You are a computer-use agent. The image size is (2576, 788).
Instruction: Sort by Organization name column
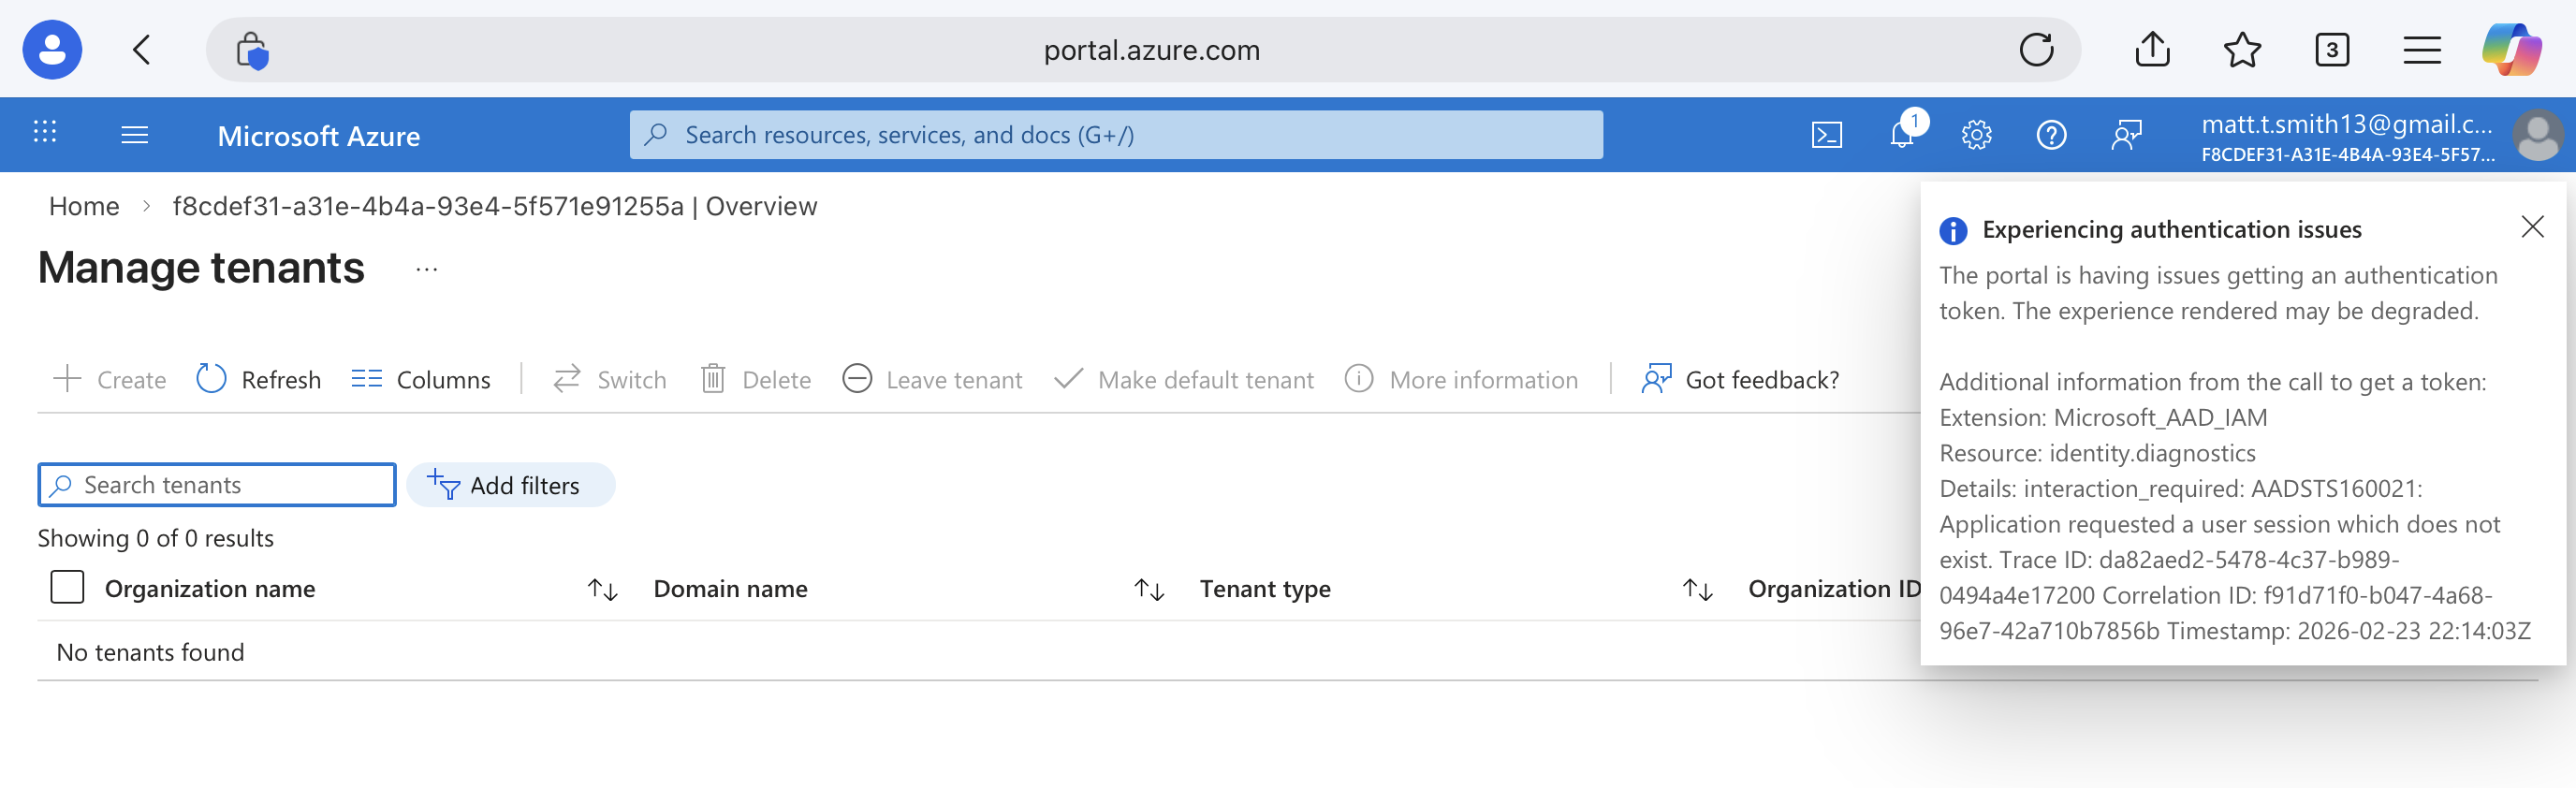(602, 590)
